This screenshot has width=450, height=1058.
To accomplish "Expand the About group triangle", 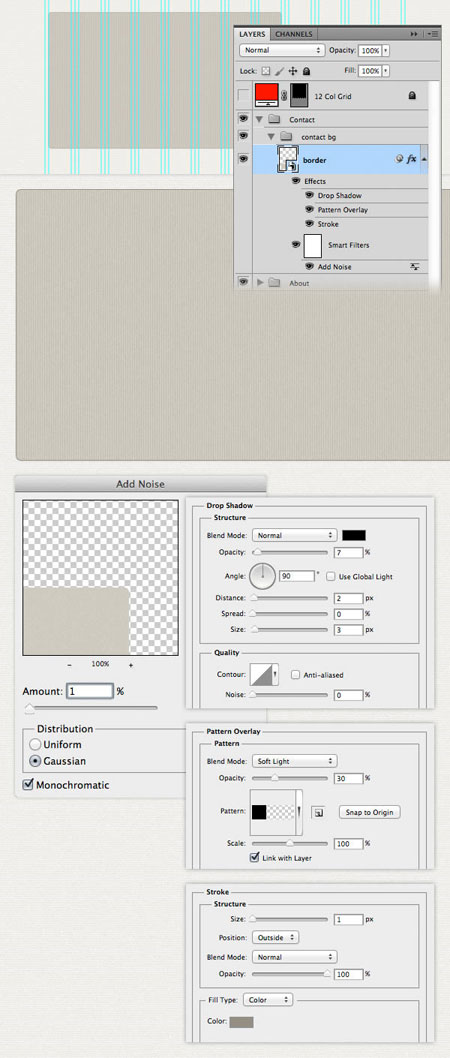I will (260, 283).
